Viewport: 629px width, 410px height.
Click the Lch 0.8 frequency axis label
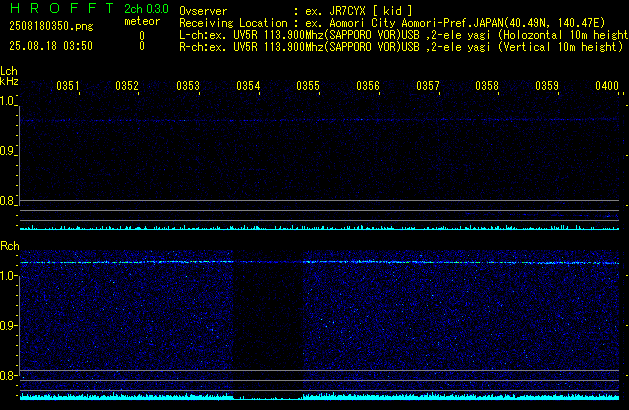(x=7, y=201)
